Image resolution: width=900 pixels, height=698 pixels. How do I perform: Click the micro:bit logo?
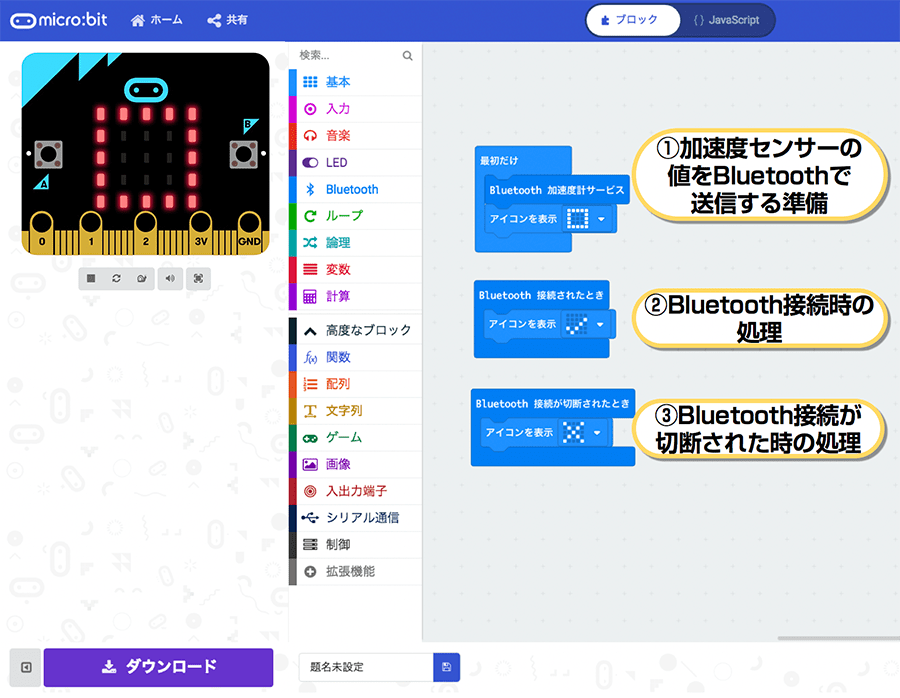point(59,20)
